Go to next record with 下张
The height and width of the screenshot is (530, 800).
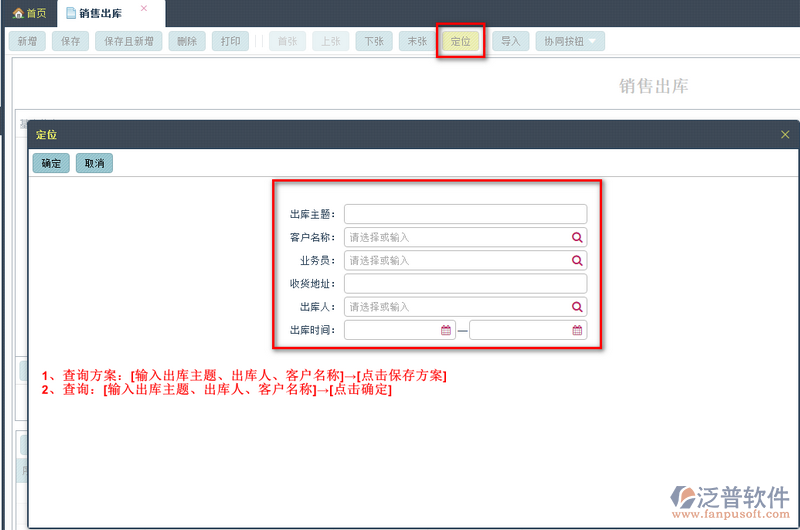point(374,41)
